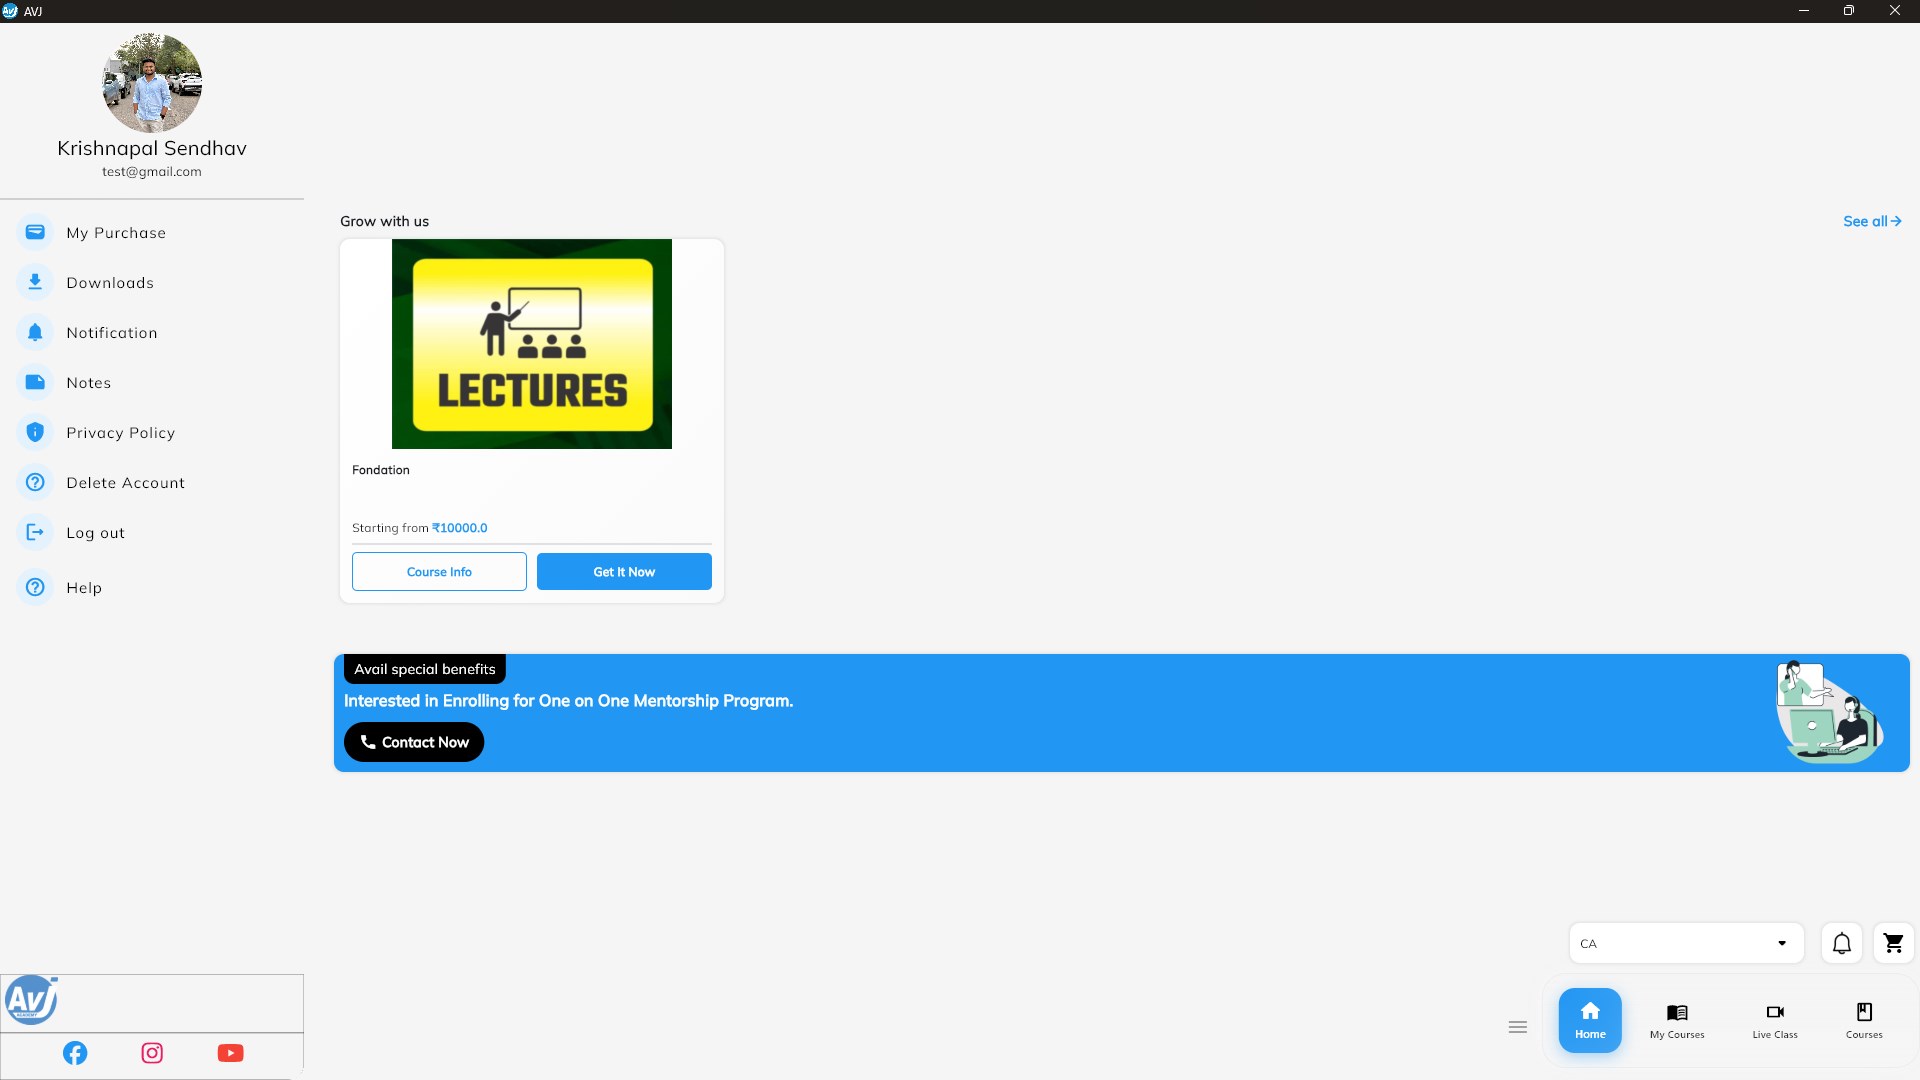Viewport: 1920px width, 1080px height.
Task: Click the Delete Account question-mark icon
Action: click(35, 482)
